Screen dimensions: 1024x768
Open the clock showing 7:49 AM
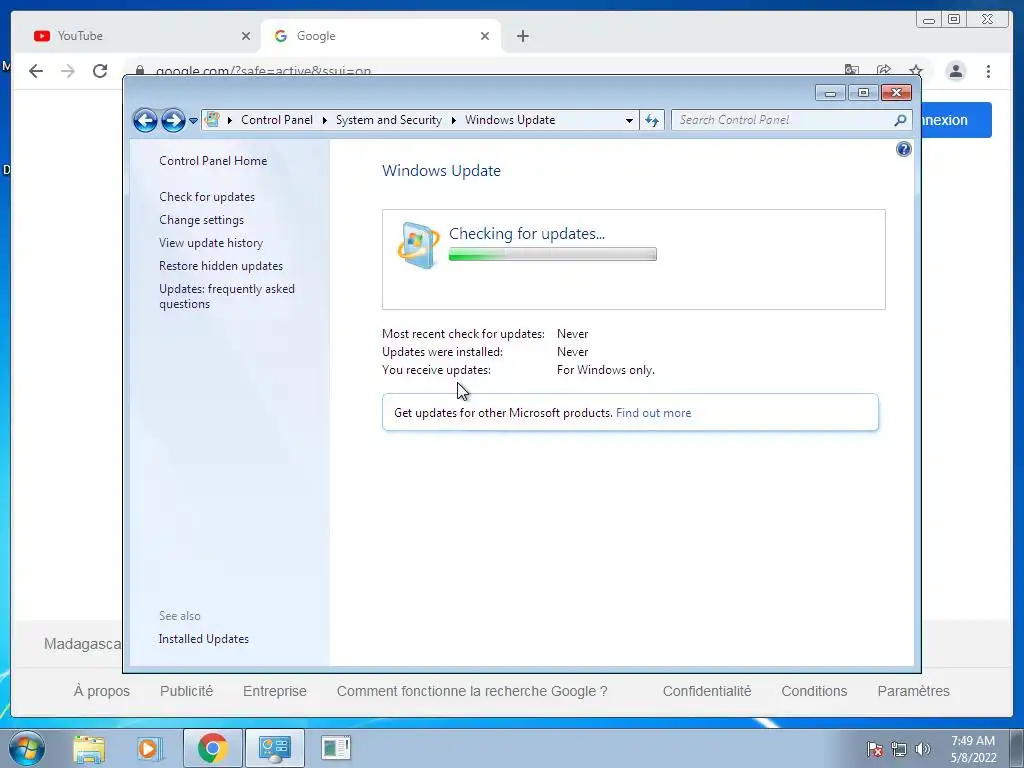click(x=973, y=749)
